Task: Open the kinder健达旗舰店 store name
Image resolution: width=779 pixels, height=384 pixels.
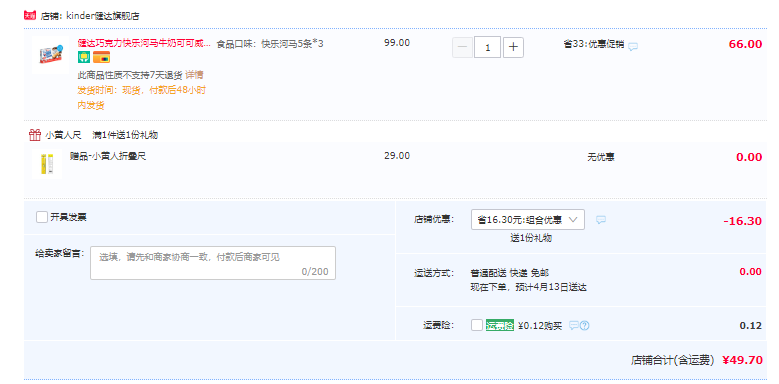Action: click(x=102, y=16)
